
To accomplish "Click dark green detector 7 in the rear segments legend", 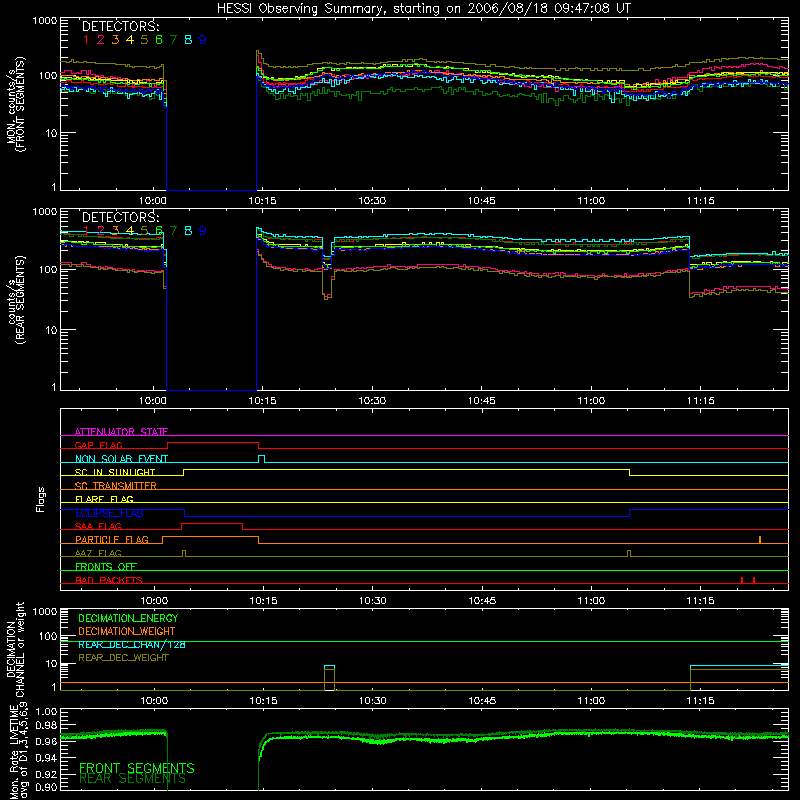I will pyautogui.click(x=173, y=231).
